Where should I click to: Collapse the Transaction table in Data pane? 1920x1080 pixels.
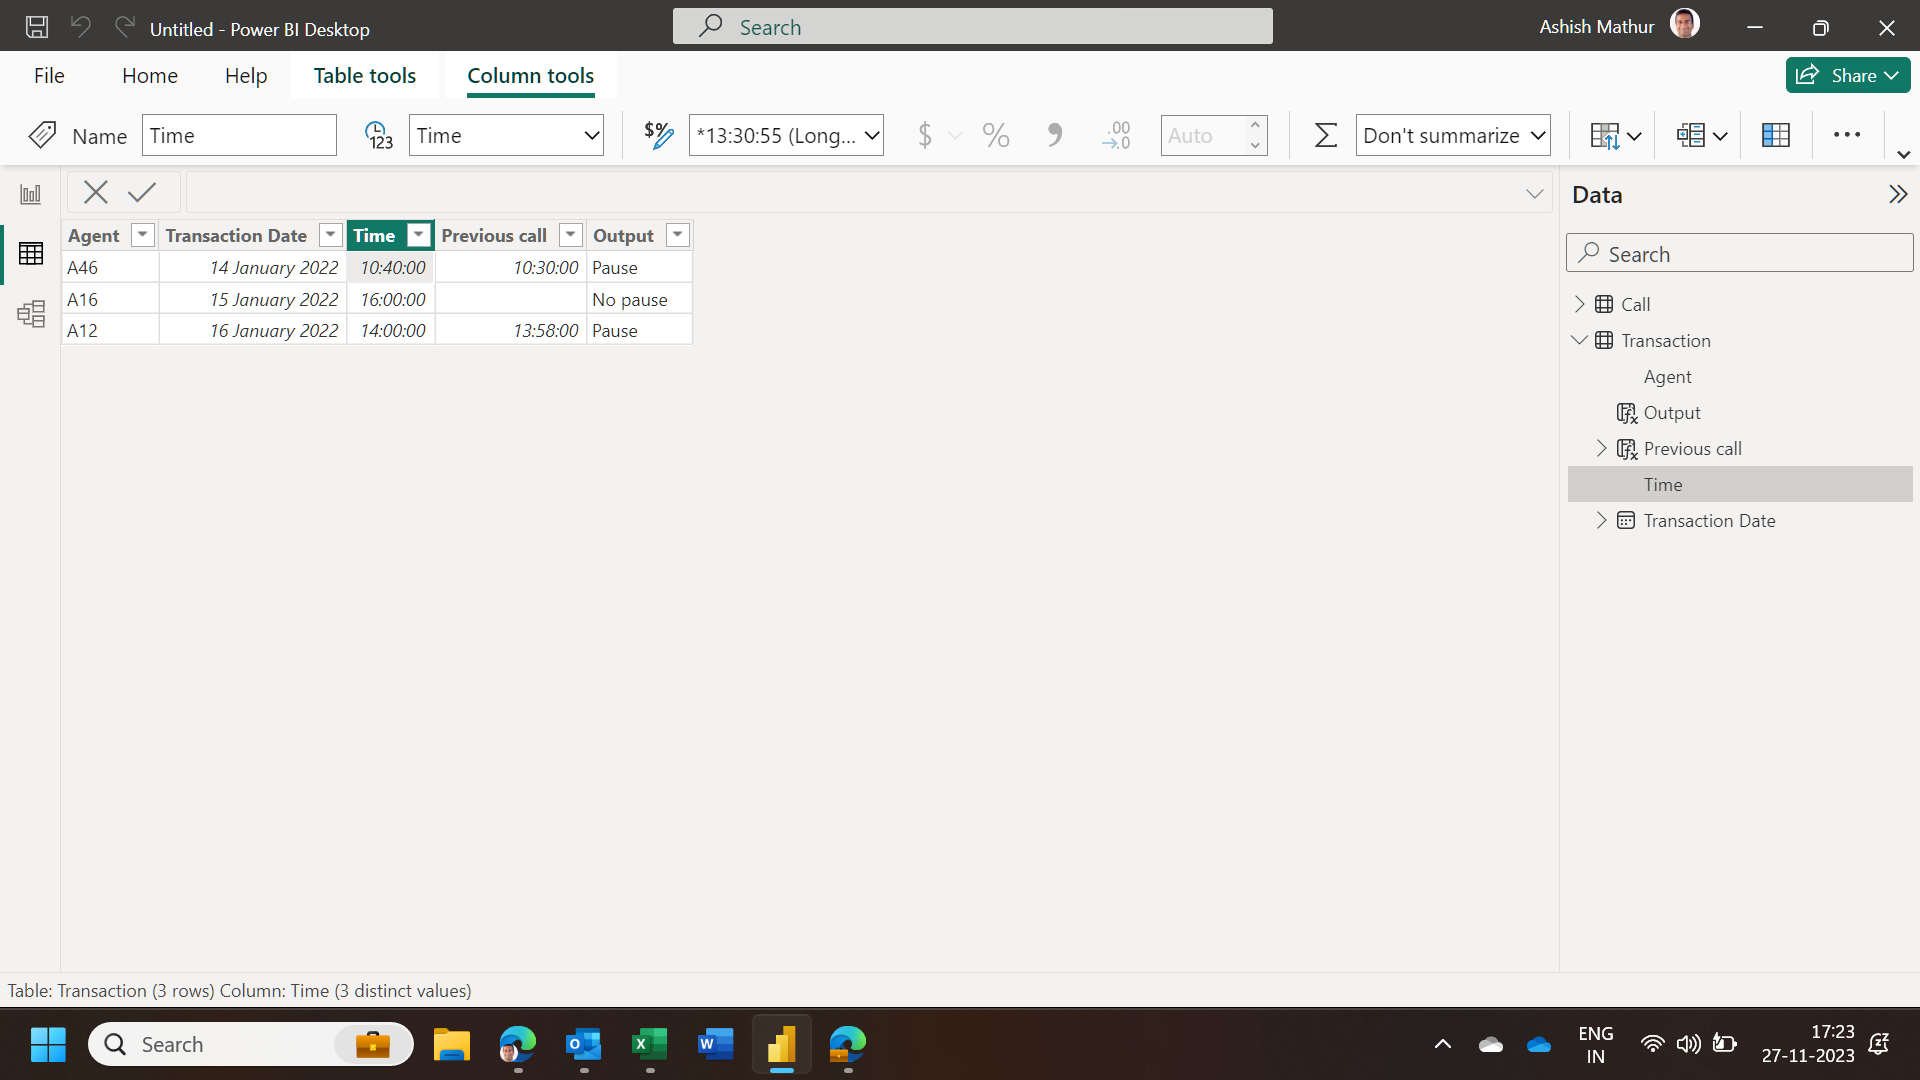1580,340
